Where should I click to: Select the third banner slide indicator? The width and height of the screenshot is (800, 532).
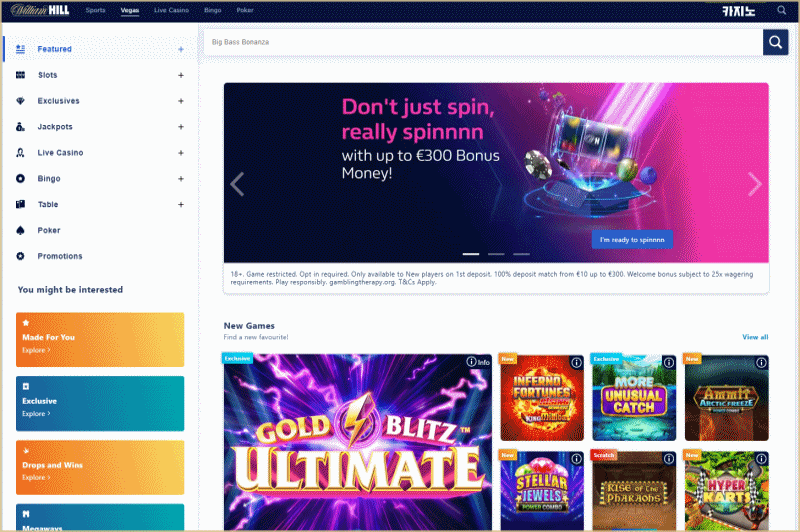[x=521, y=254]
